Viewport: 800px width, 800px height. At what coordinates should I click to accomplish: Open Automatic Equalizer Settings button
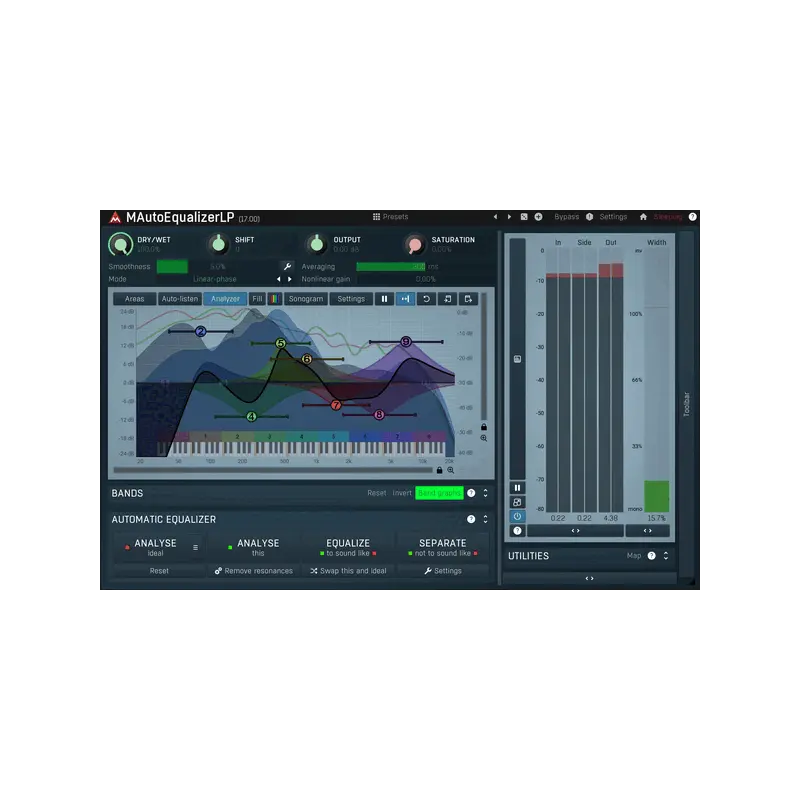(443, 571)
